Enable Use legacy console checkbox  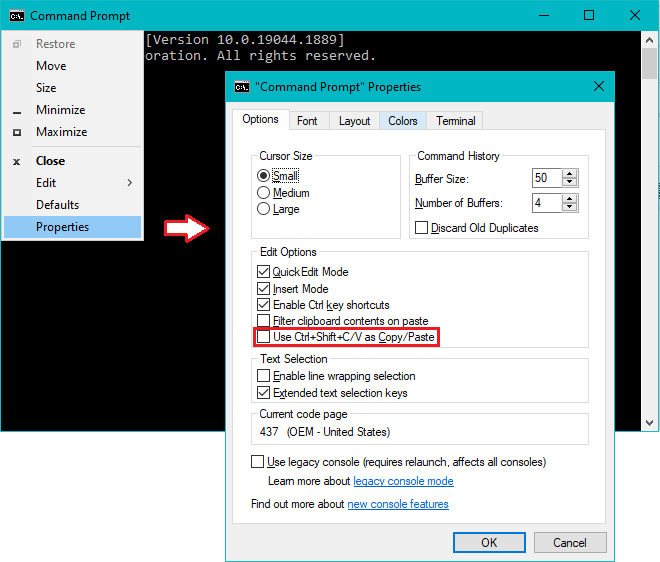(x=258, y=462)
